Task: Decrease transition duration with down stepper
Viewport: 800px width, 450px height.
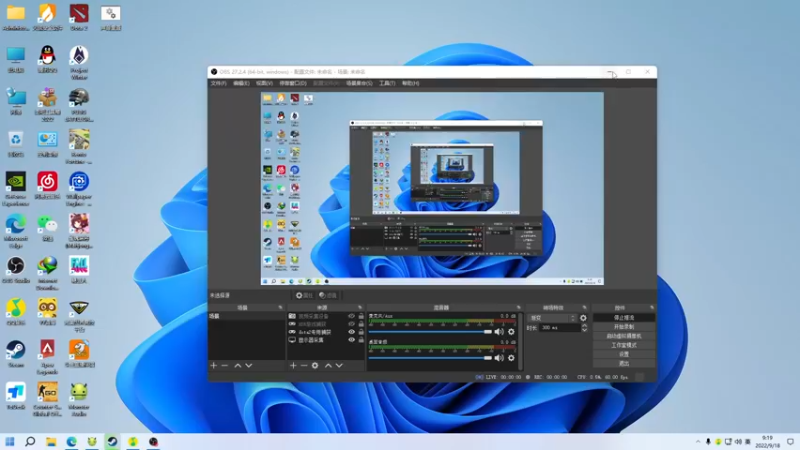Action: click(x=584, y=330)
